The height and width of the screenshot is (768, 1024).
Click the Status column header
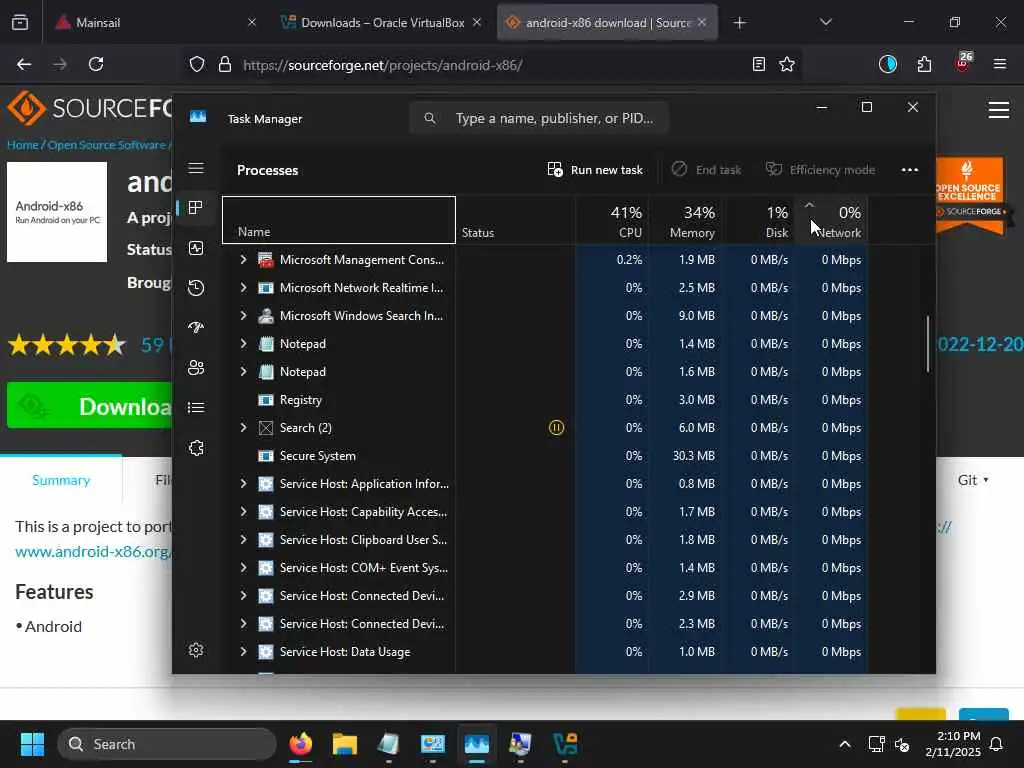[515, 221]
